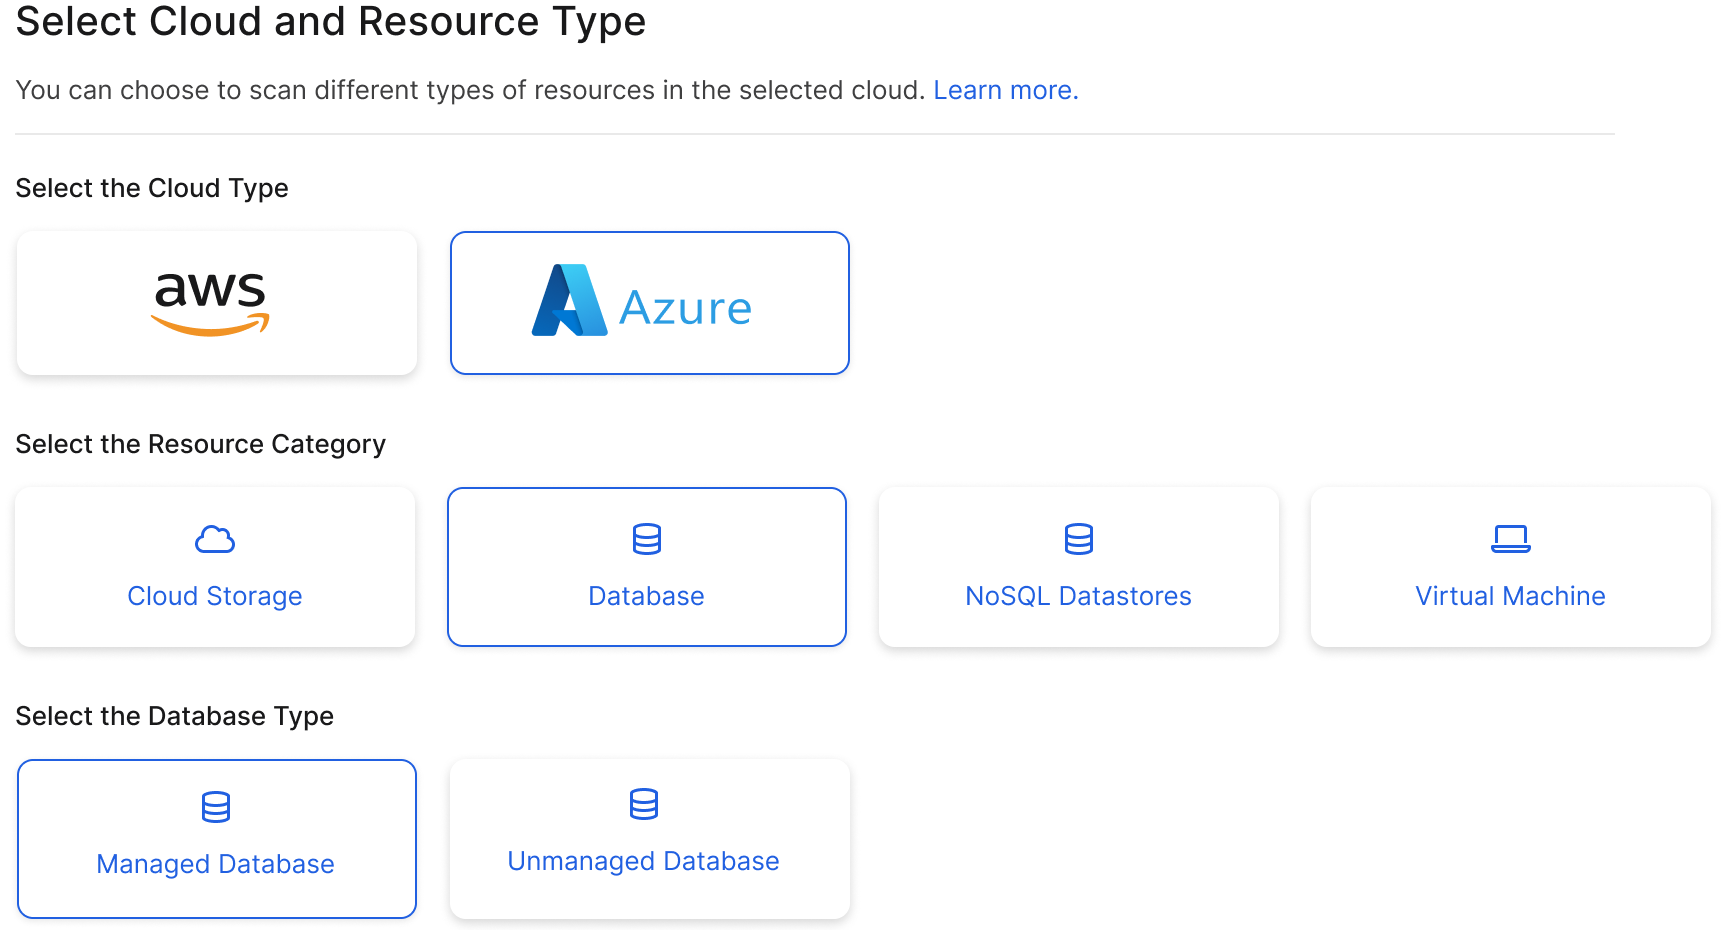Click the Azure text label
Image resolution: width=1726 pixels, height=939 pixels.
point(686,308)
